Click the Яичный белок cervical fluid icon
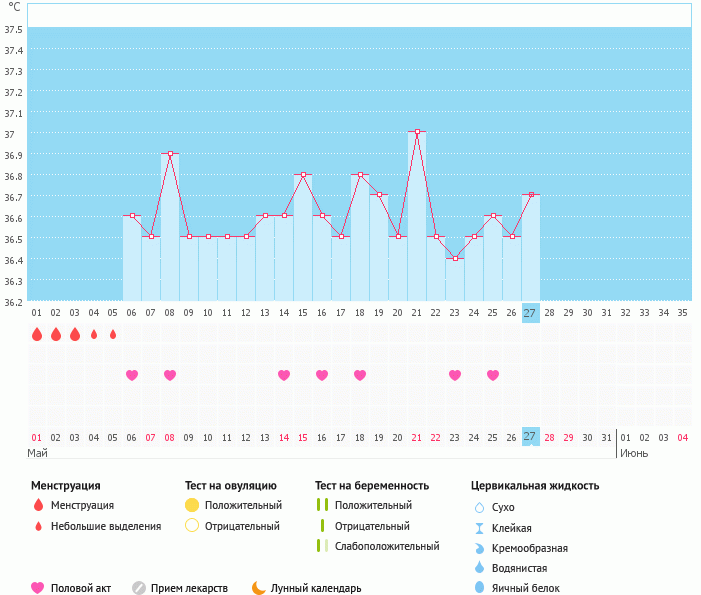The width and height of the screenshot is (701, 595). [x=479, y=588]
